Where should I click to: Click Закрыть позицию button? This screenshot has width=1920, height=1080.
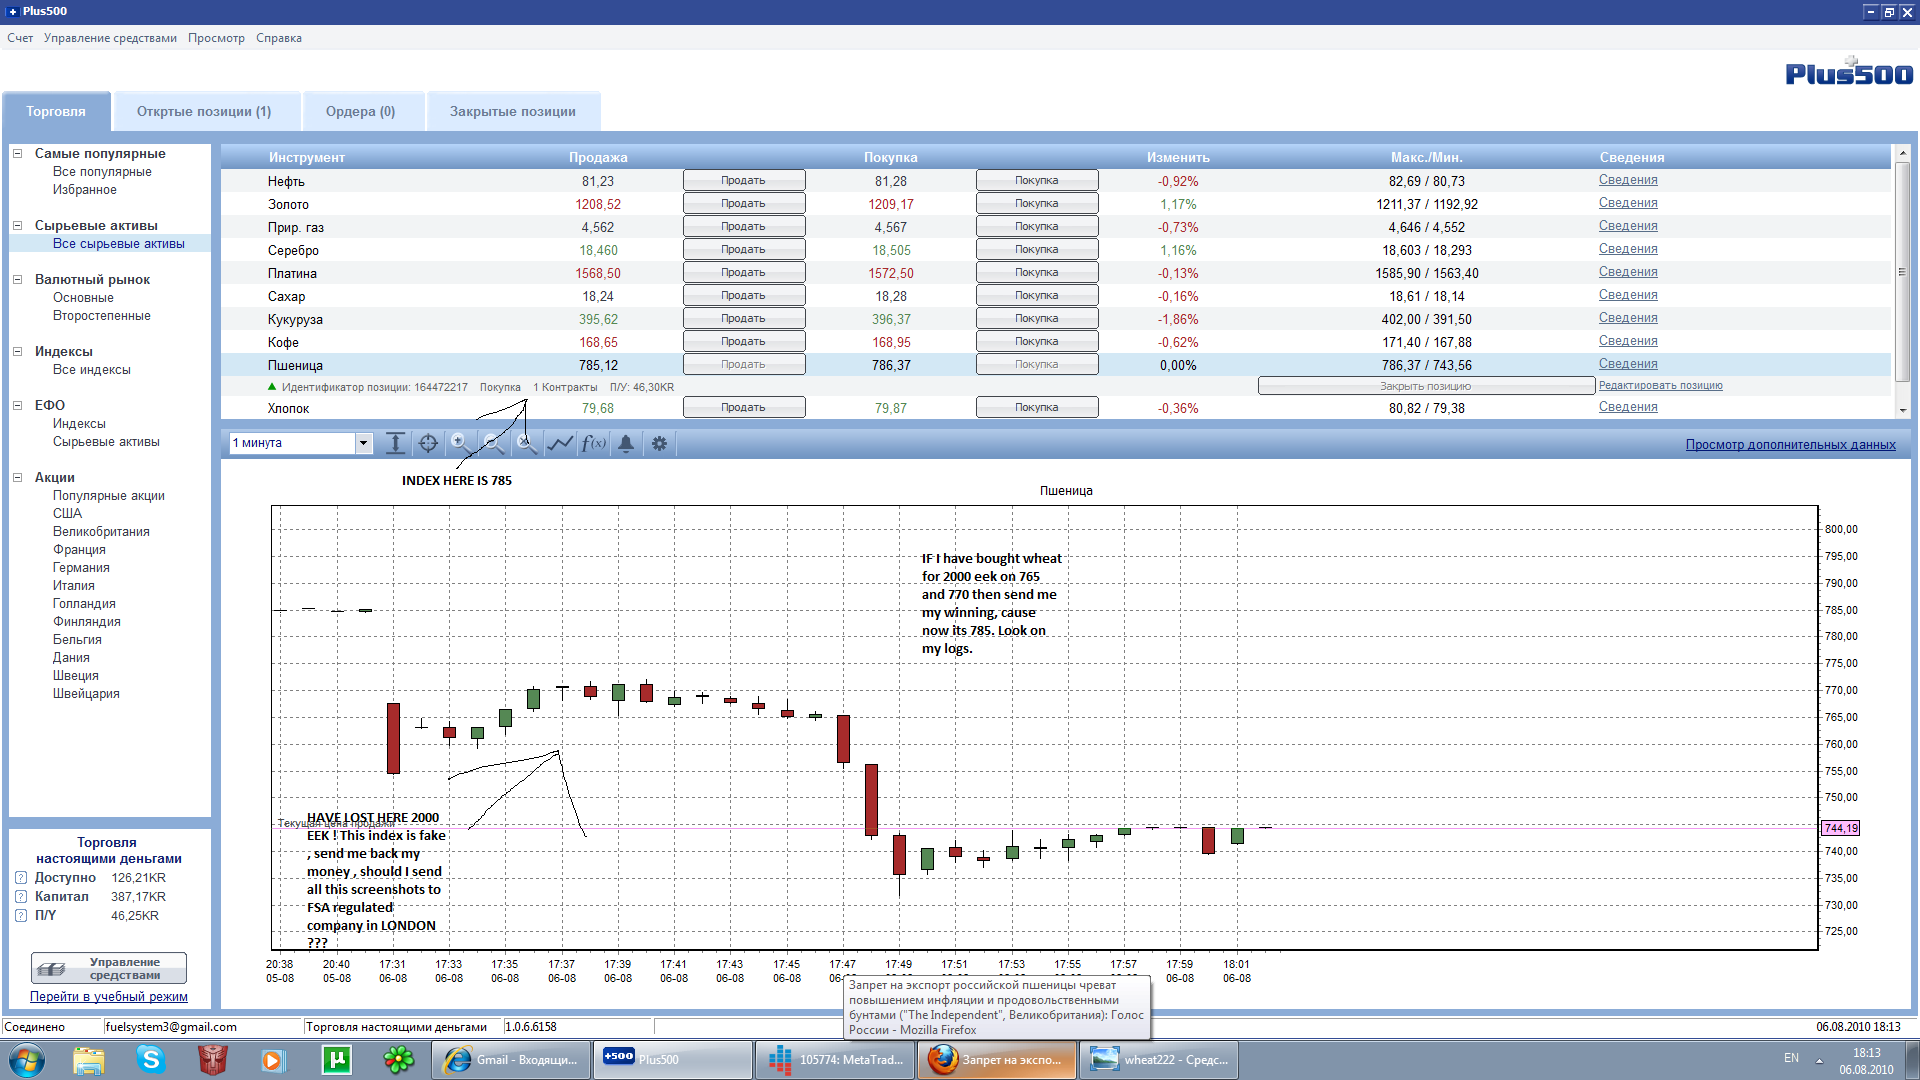pyautogui.click(x=1425, y=386)
